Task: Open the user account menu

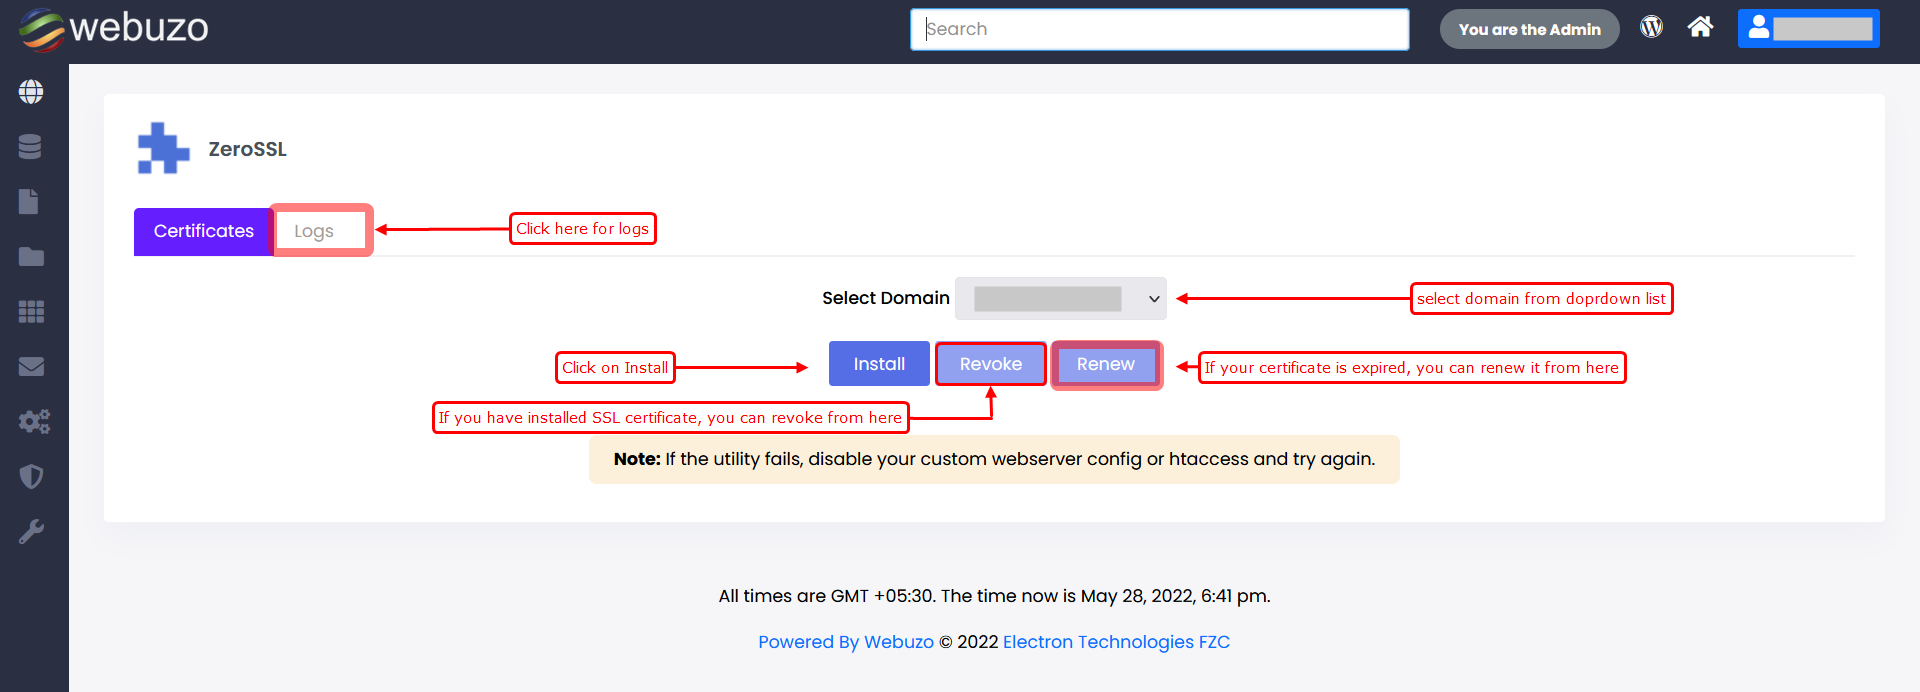Action: [1809, 29]
